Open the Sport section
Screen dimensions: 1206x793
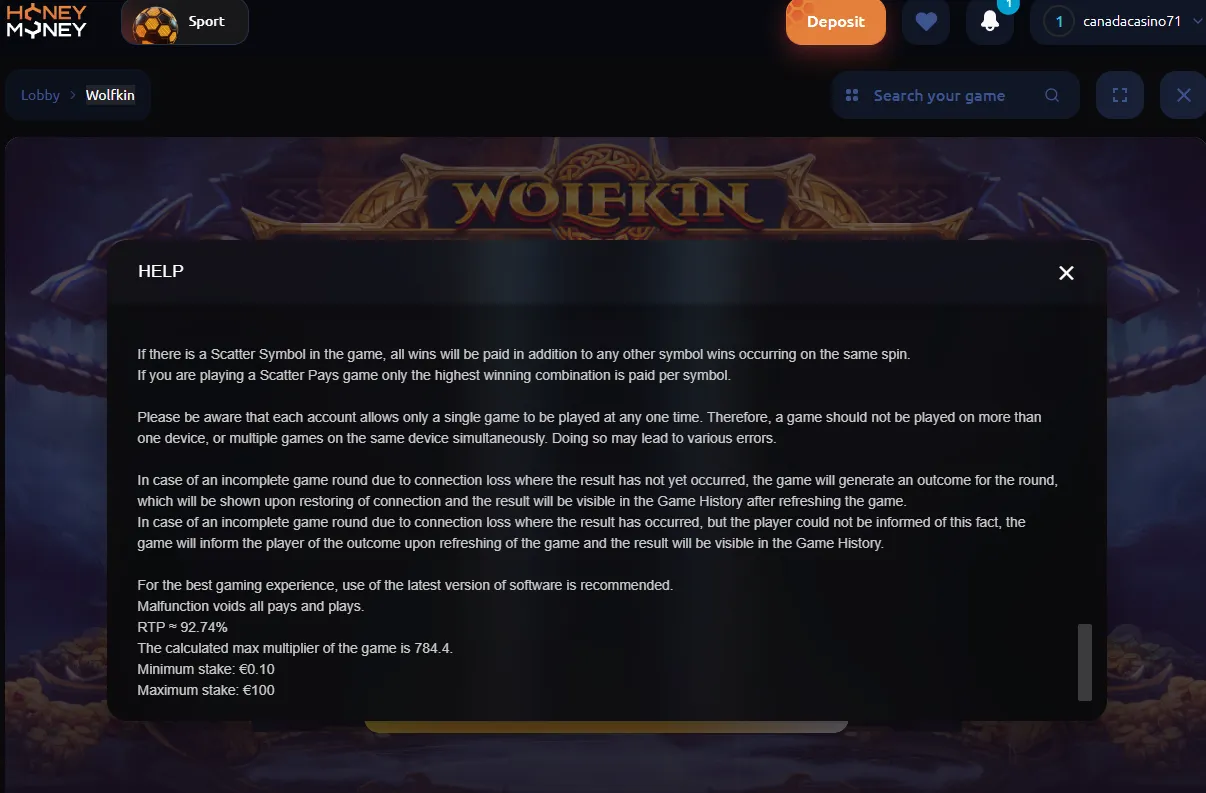click(x=185, y=22)
